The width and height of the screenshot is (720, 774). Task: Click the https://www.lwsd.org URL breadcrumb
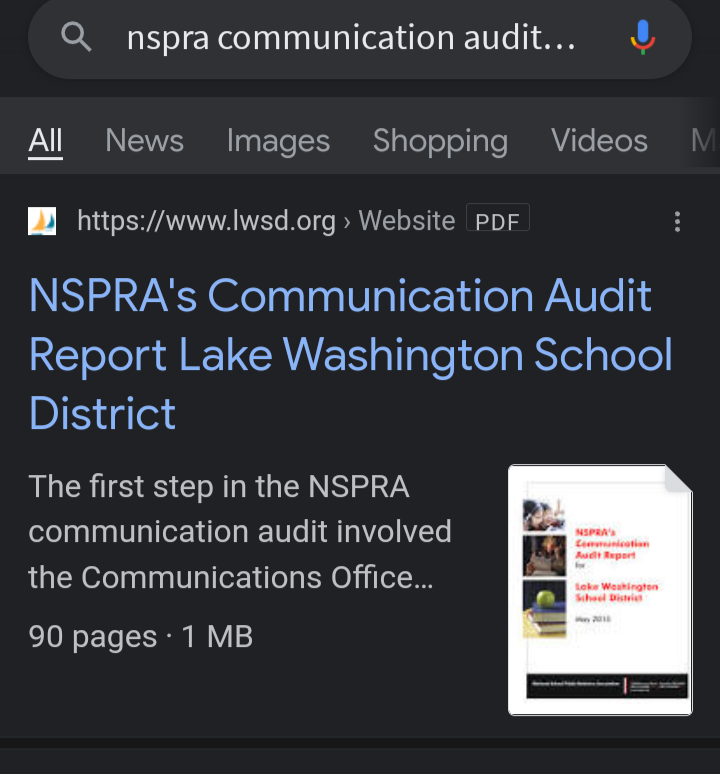coord(266,221)
